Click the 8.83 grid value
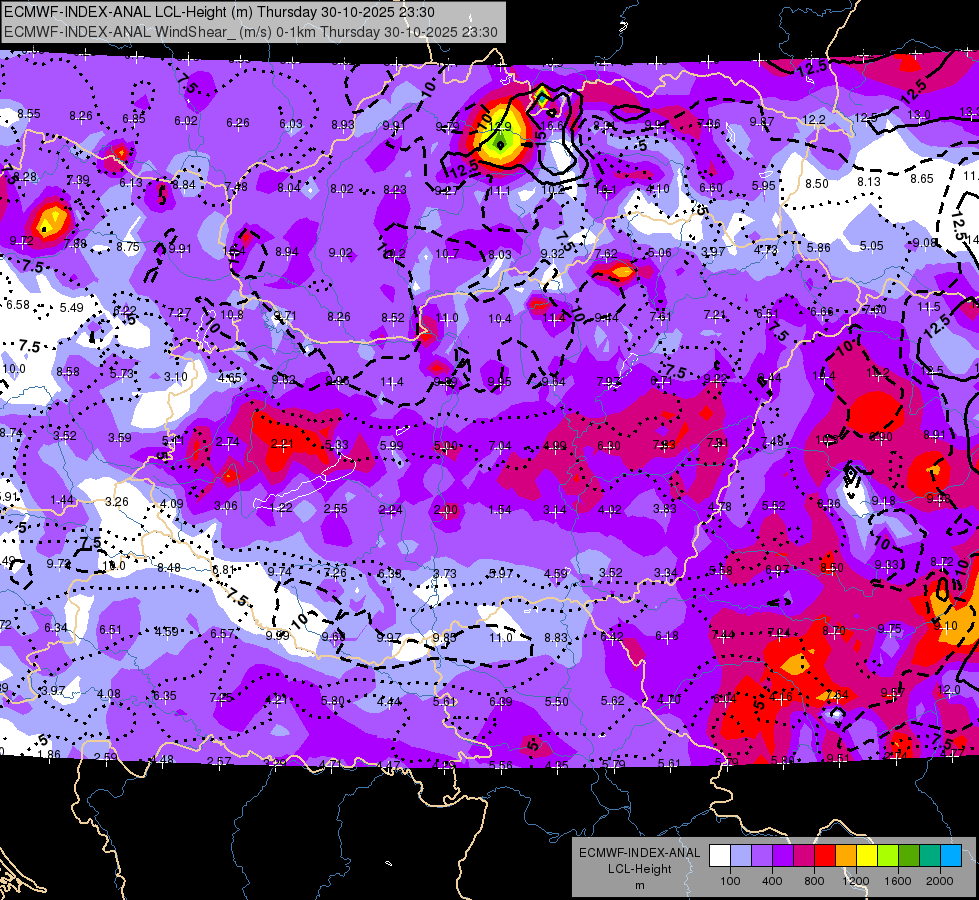Viewport: 979px width, 900px height. click(556, 638)
